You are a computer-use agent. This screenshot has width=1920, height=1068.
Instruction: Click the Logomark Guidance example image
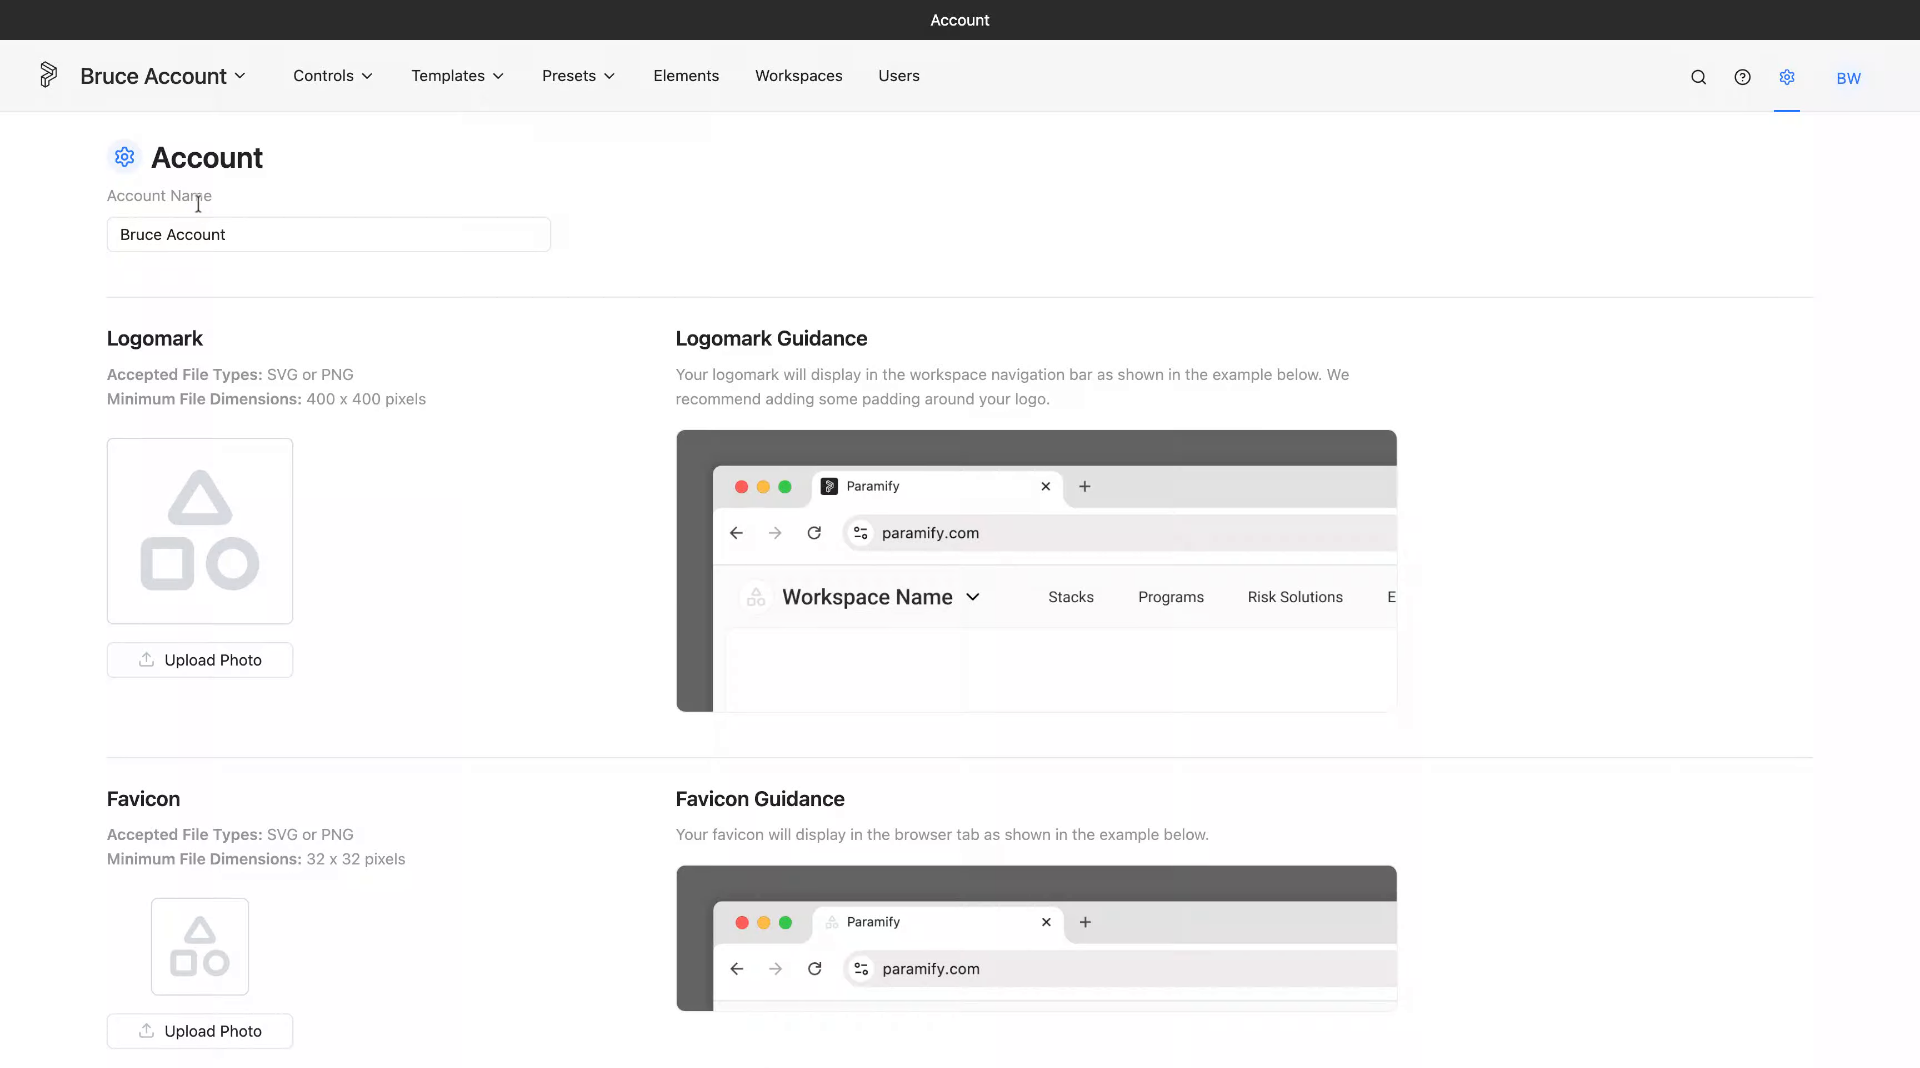point(1036,571)
